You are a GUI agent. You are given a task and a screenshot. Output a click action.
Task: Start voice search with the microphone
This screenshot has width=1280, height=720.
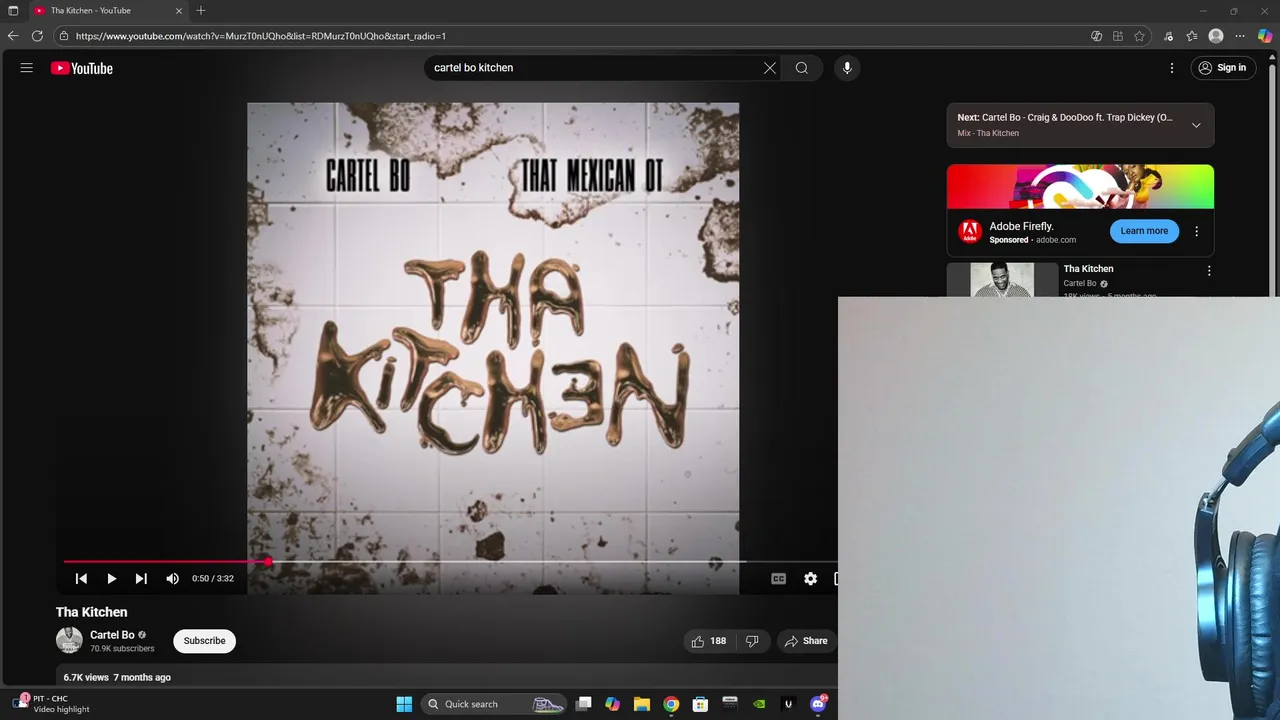pyautogui.click(x=847, y=68)
